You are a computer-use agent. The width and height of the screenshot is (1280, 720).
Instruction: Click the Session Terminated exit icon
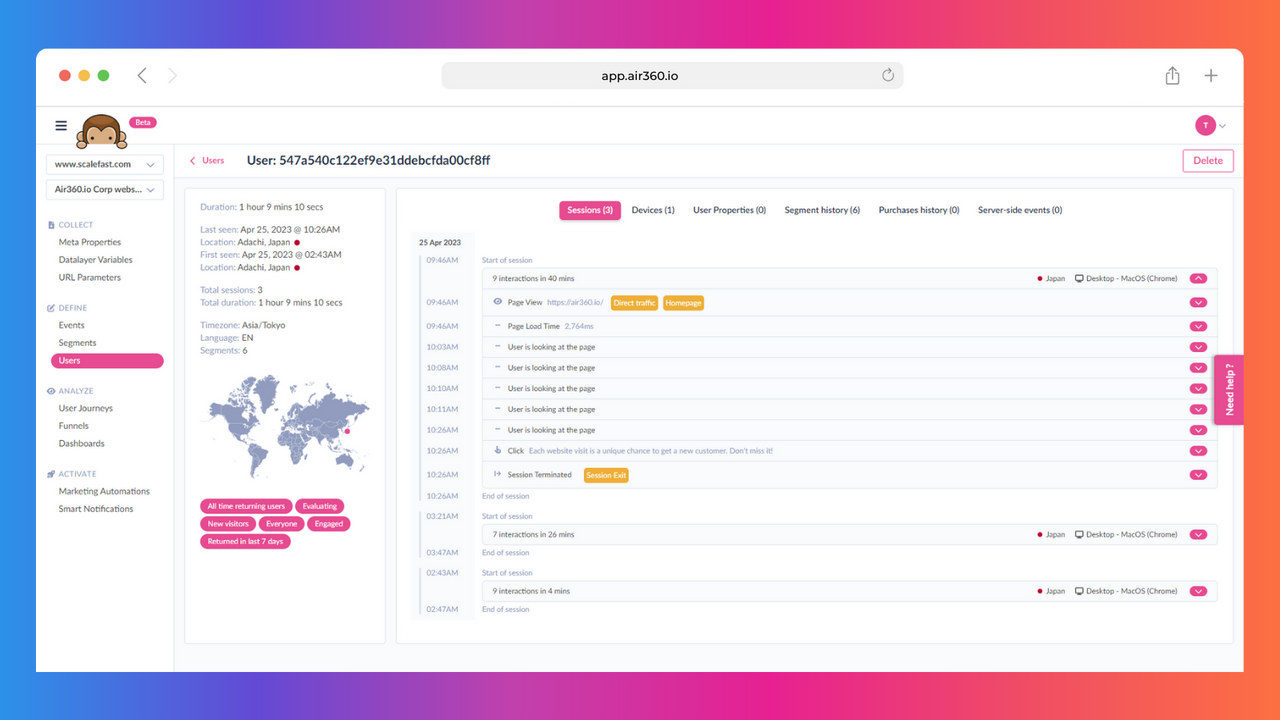tap(497, 474)
